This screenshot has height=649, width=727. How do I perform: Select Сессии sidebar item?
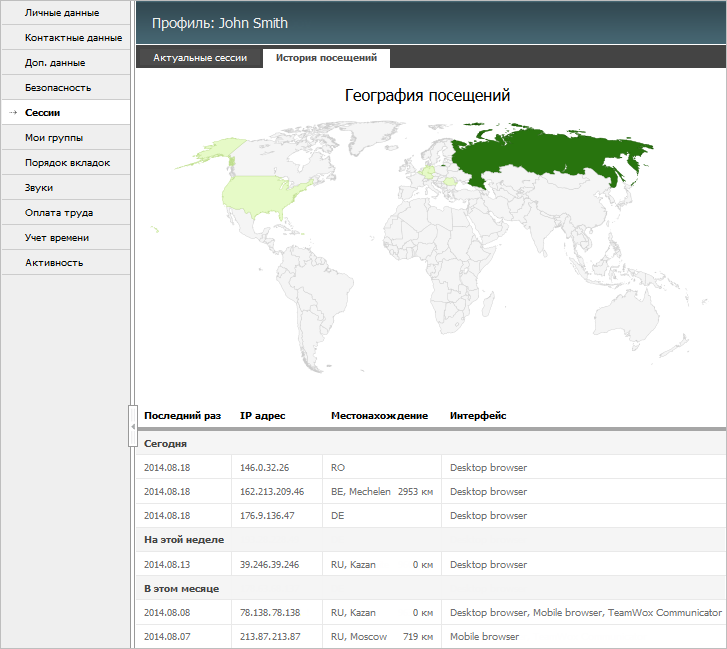point(66,113)
